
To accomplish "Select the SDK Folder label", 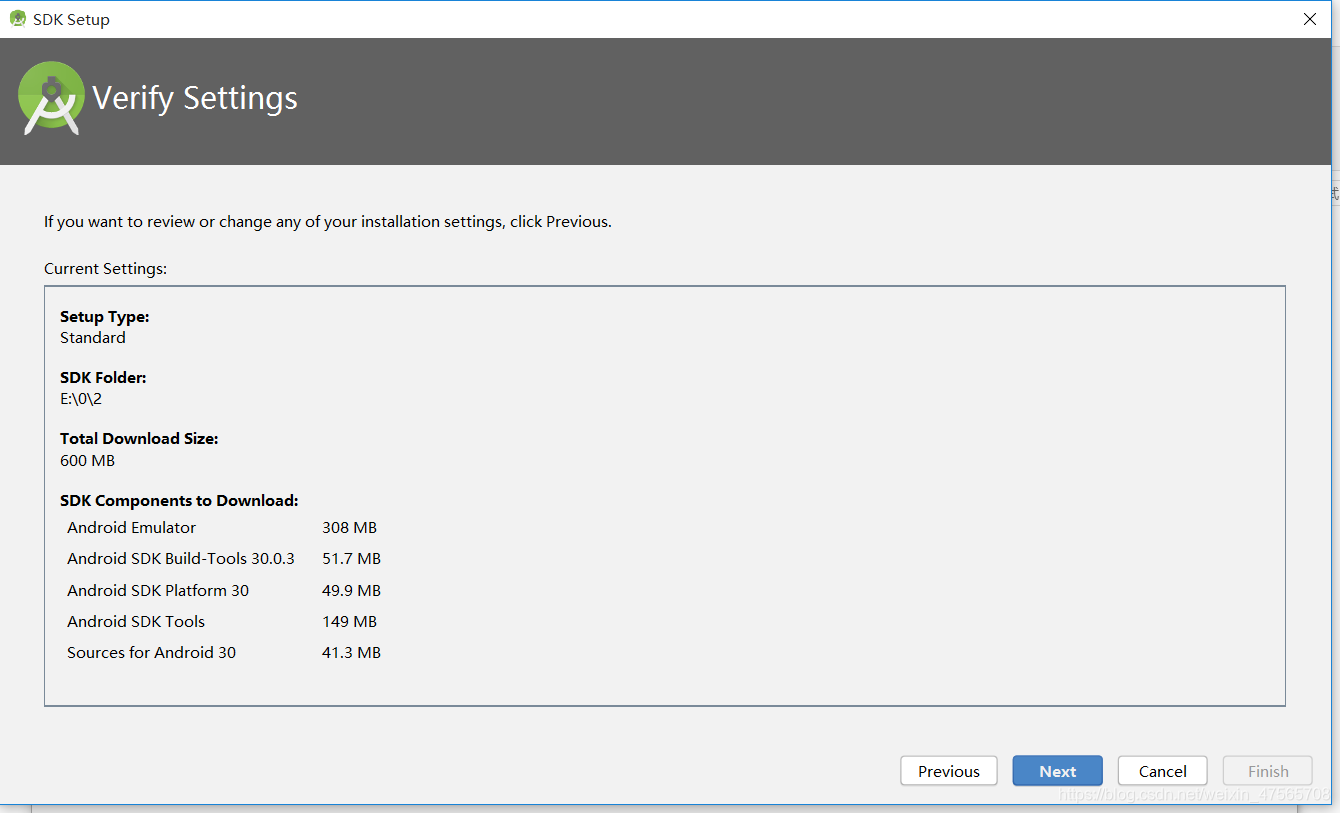I will point(103,377).
